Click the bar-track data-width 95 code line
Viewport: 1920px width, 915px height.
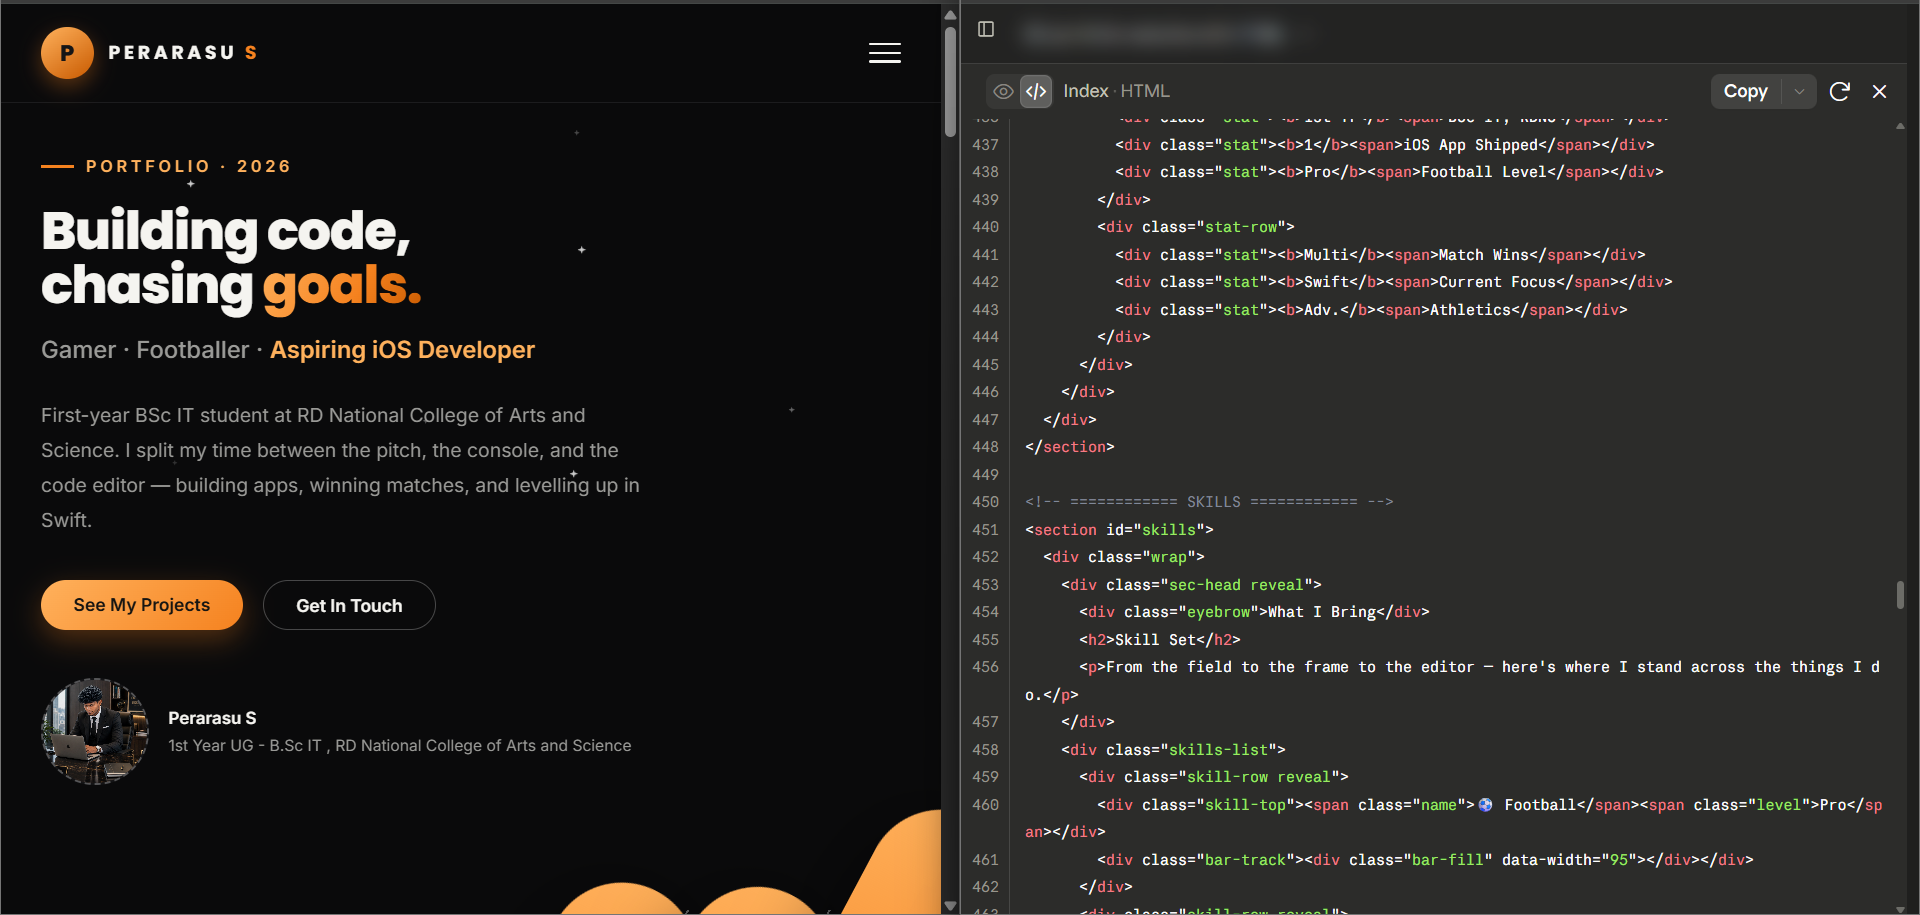click(1425, 860)
